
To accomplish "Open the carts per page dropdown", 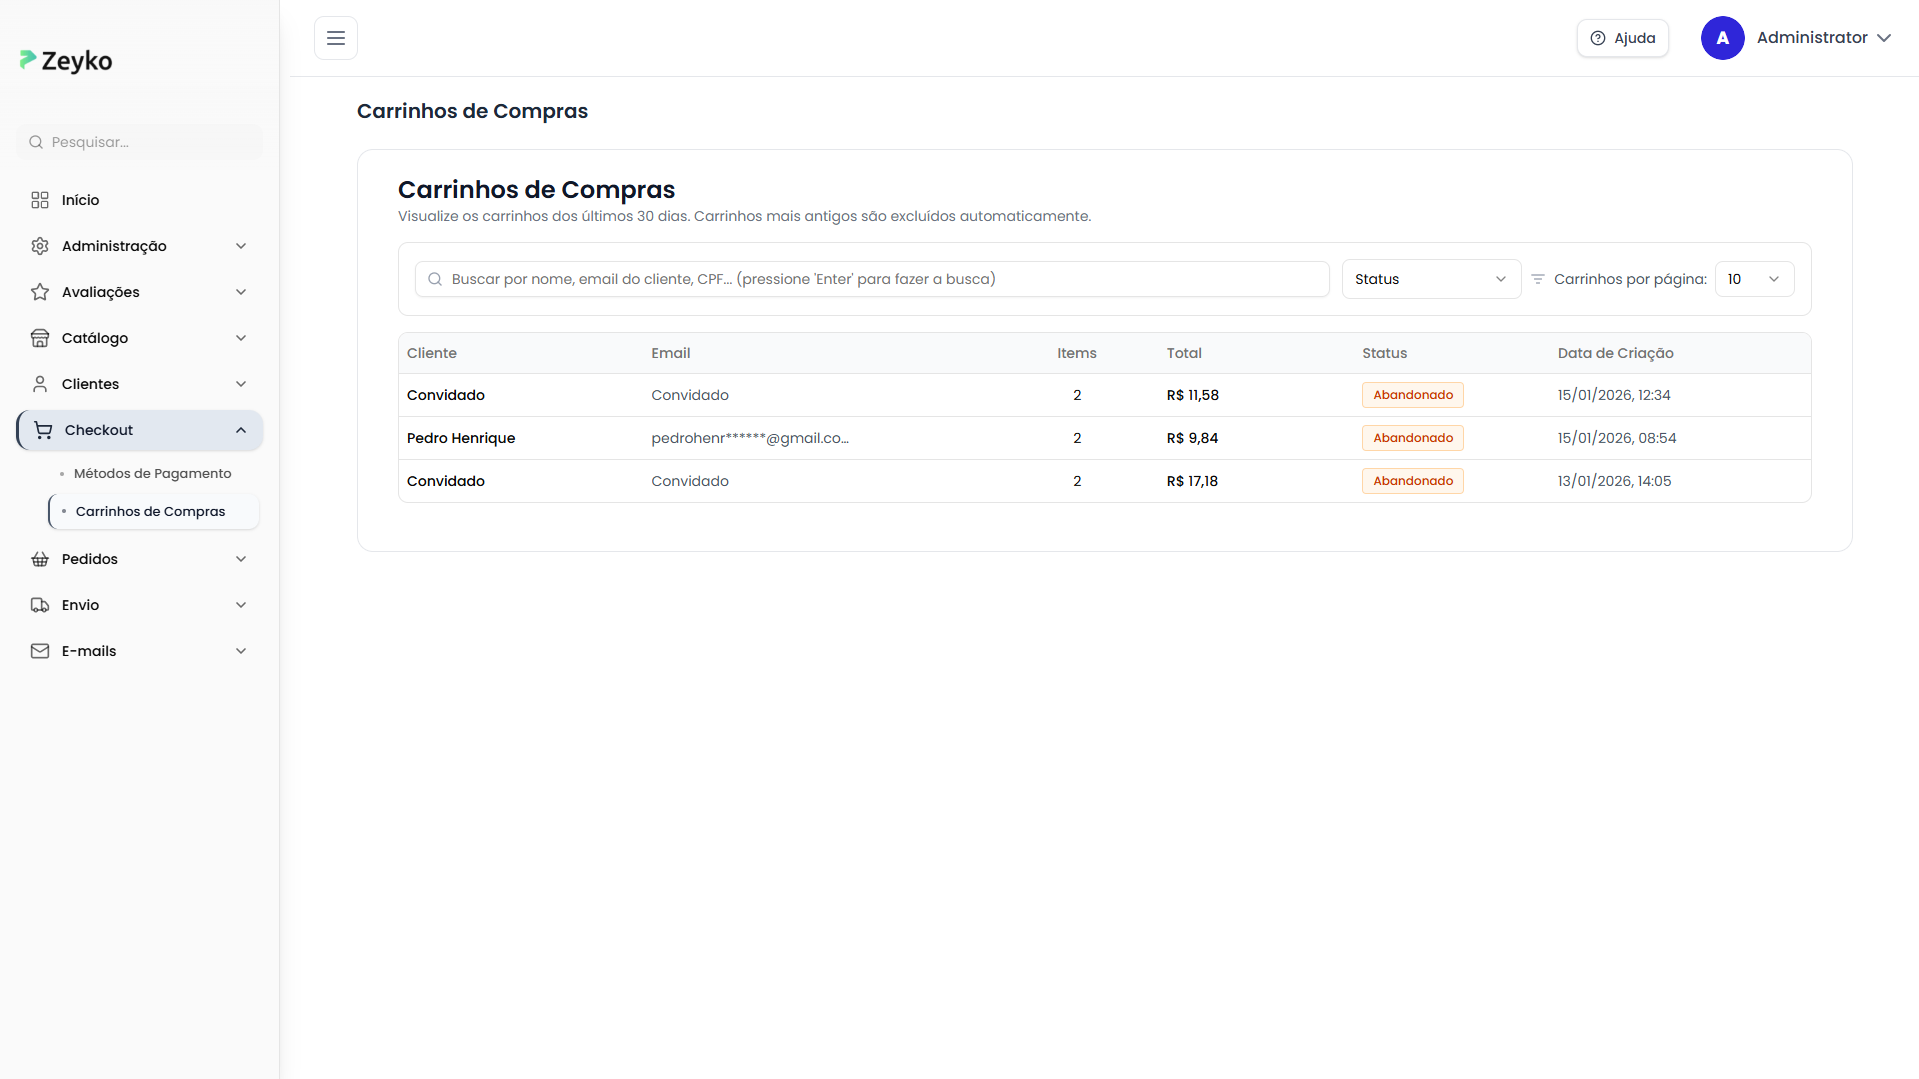I will pos(1754,279).
